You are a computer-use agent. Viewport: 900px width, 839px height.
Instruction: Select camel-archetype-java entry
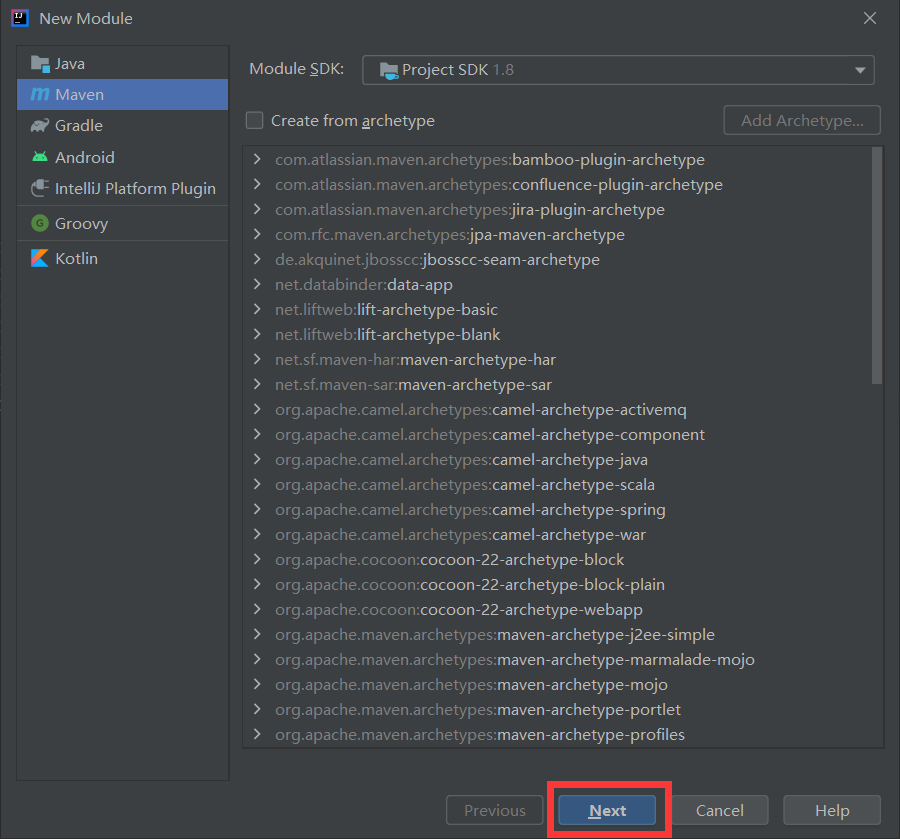pos(461,459)
